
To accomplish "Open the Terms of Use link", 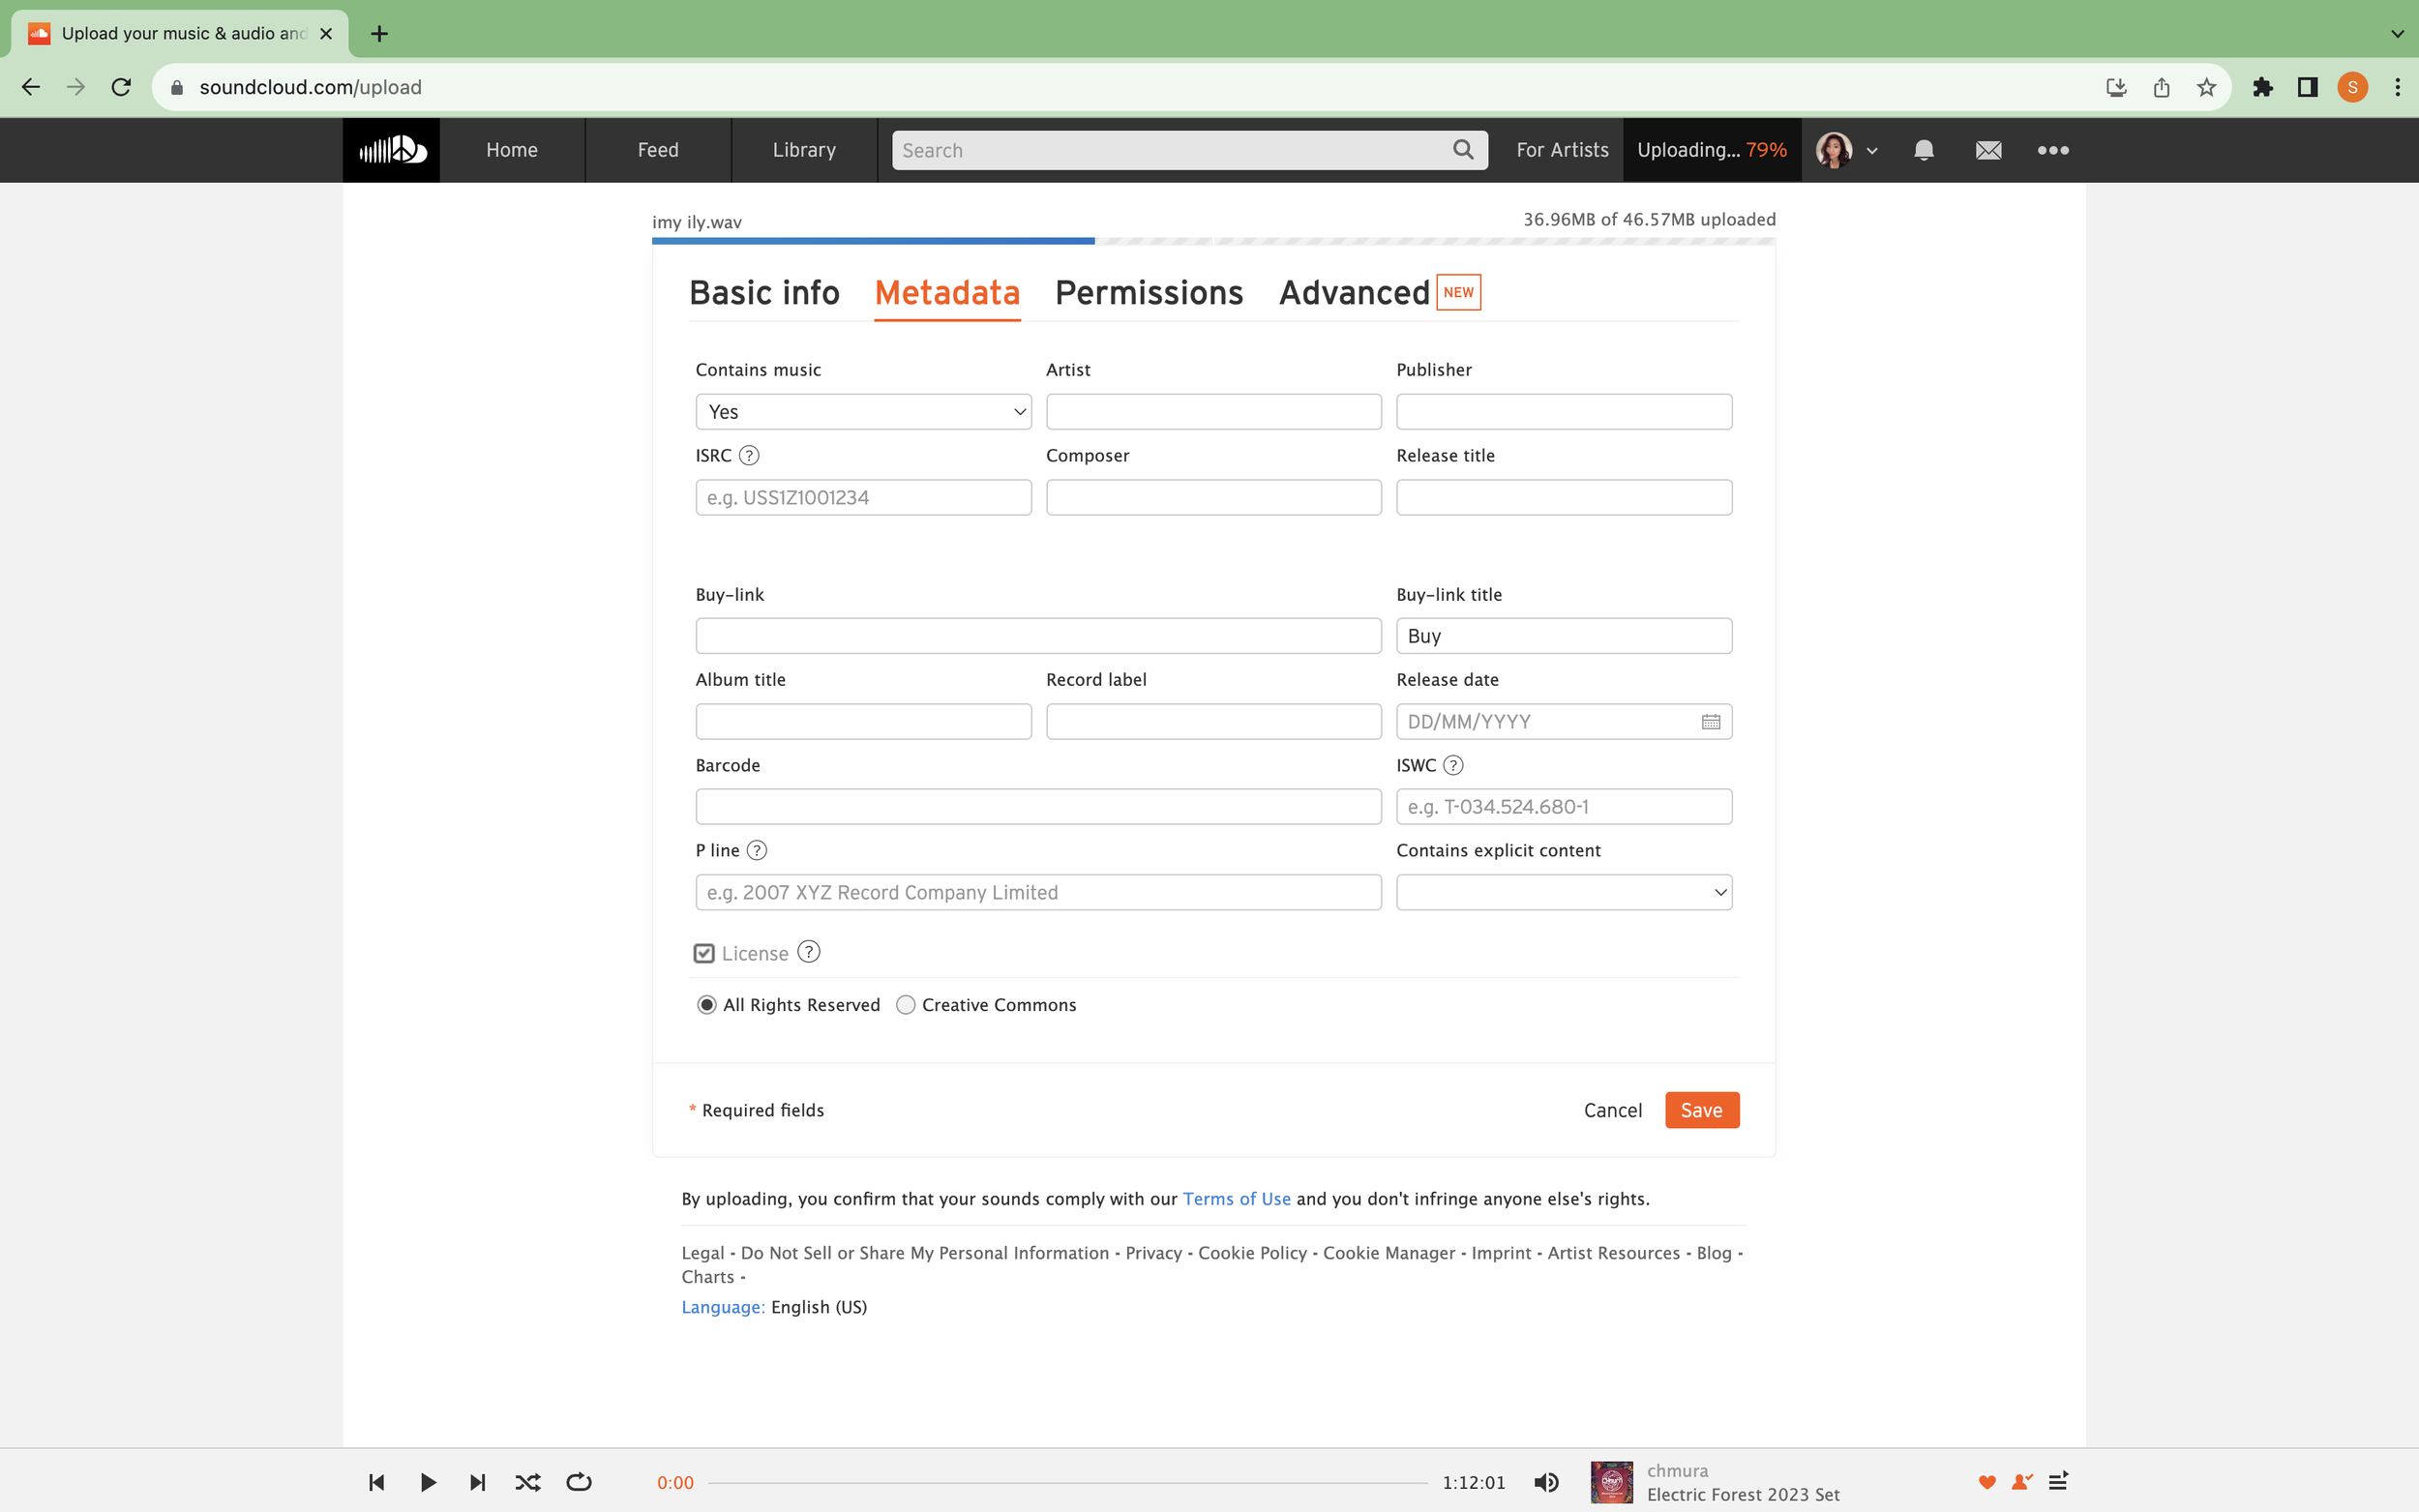I will (x=1236, y=1199).
